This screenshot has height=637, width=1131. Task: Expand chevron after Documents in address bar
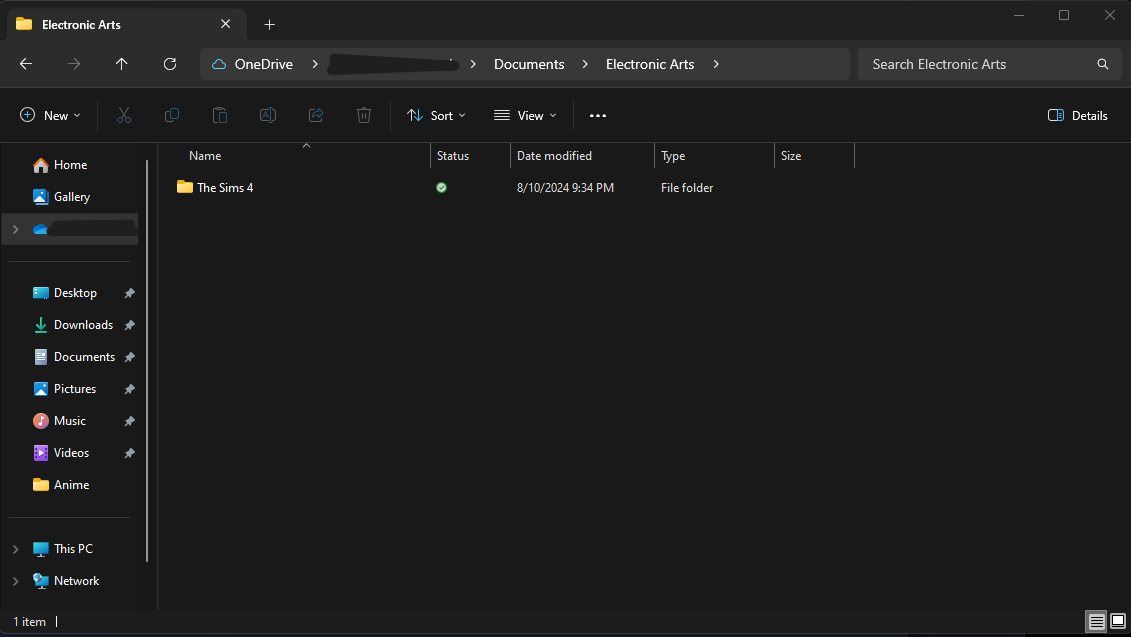[x=585, y=64]
